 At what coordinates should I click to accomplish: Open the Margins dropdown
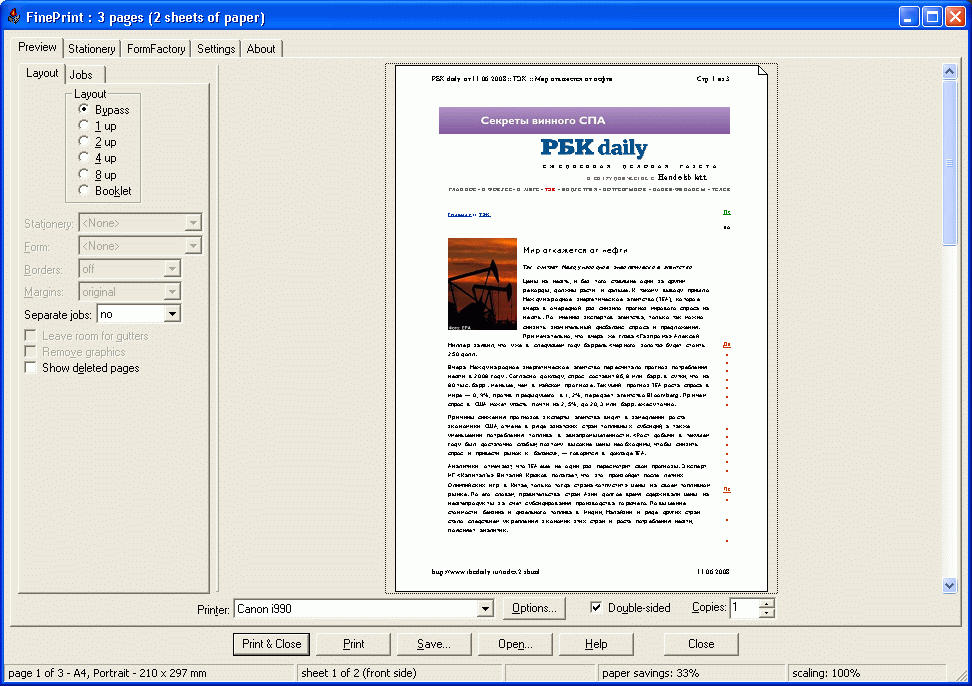pos(173,290)
